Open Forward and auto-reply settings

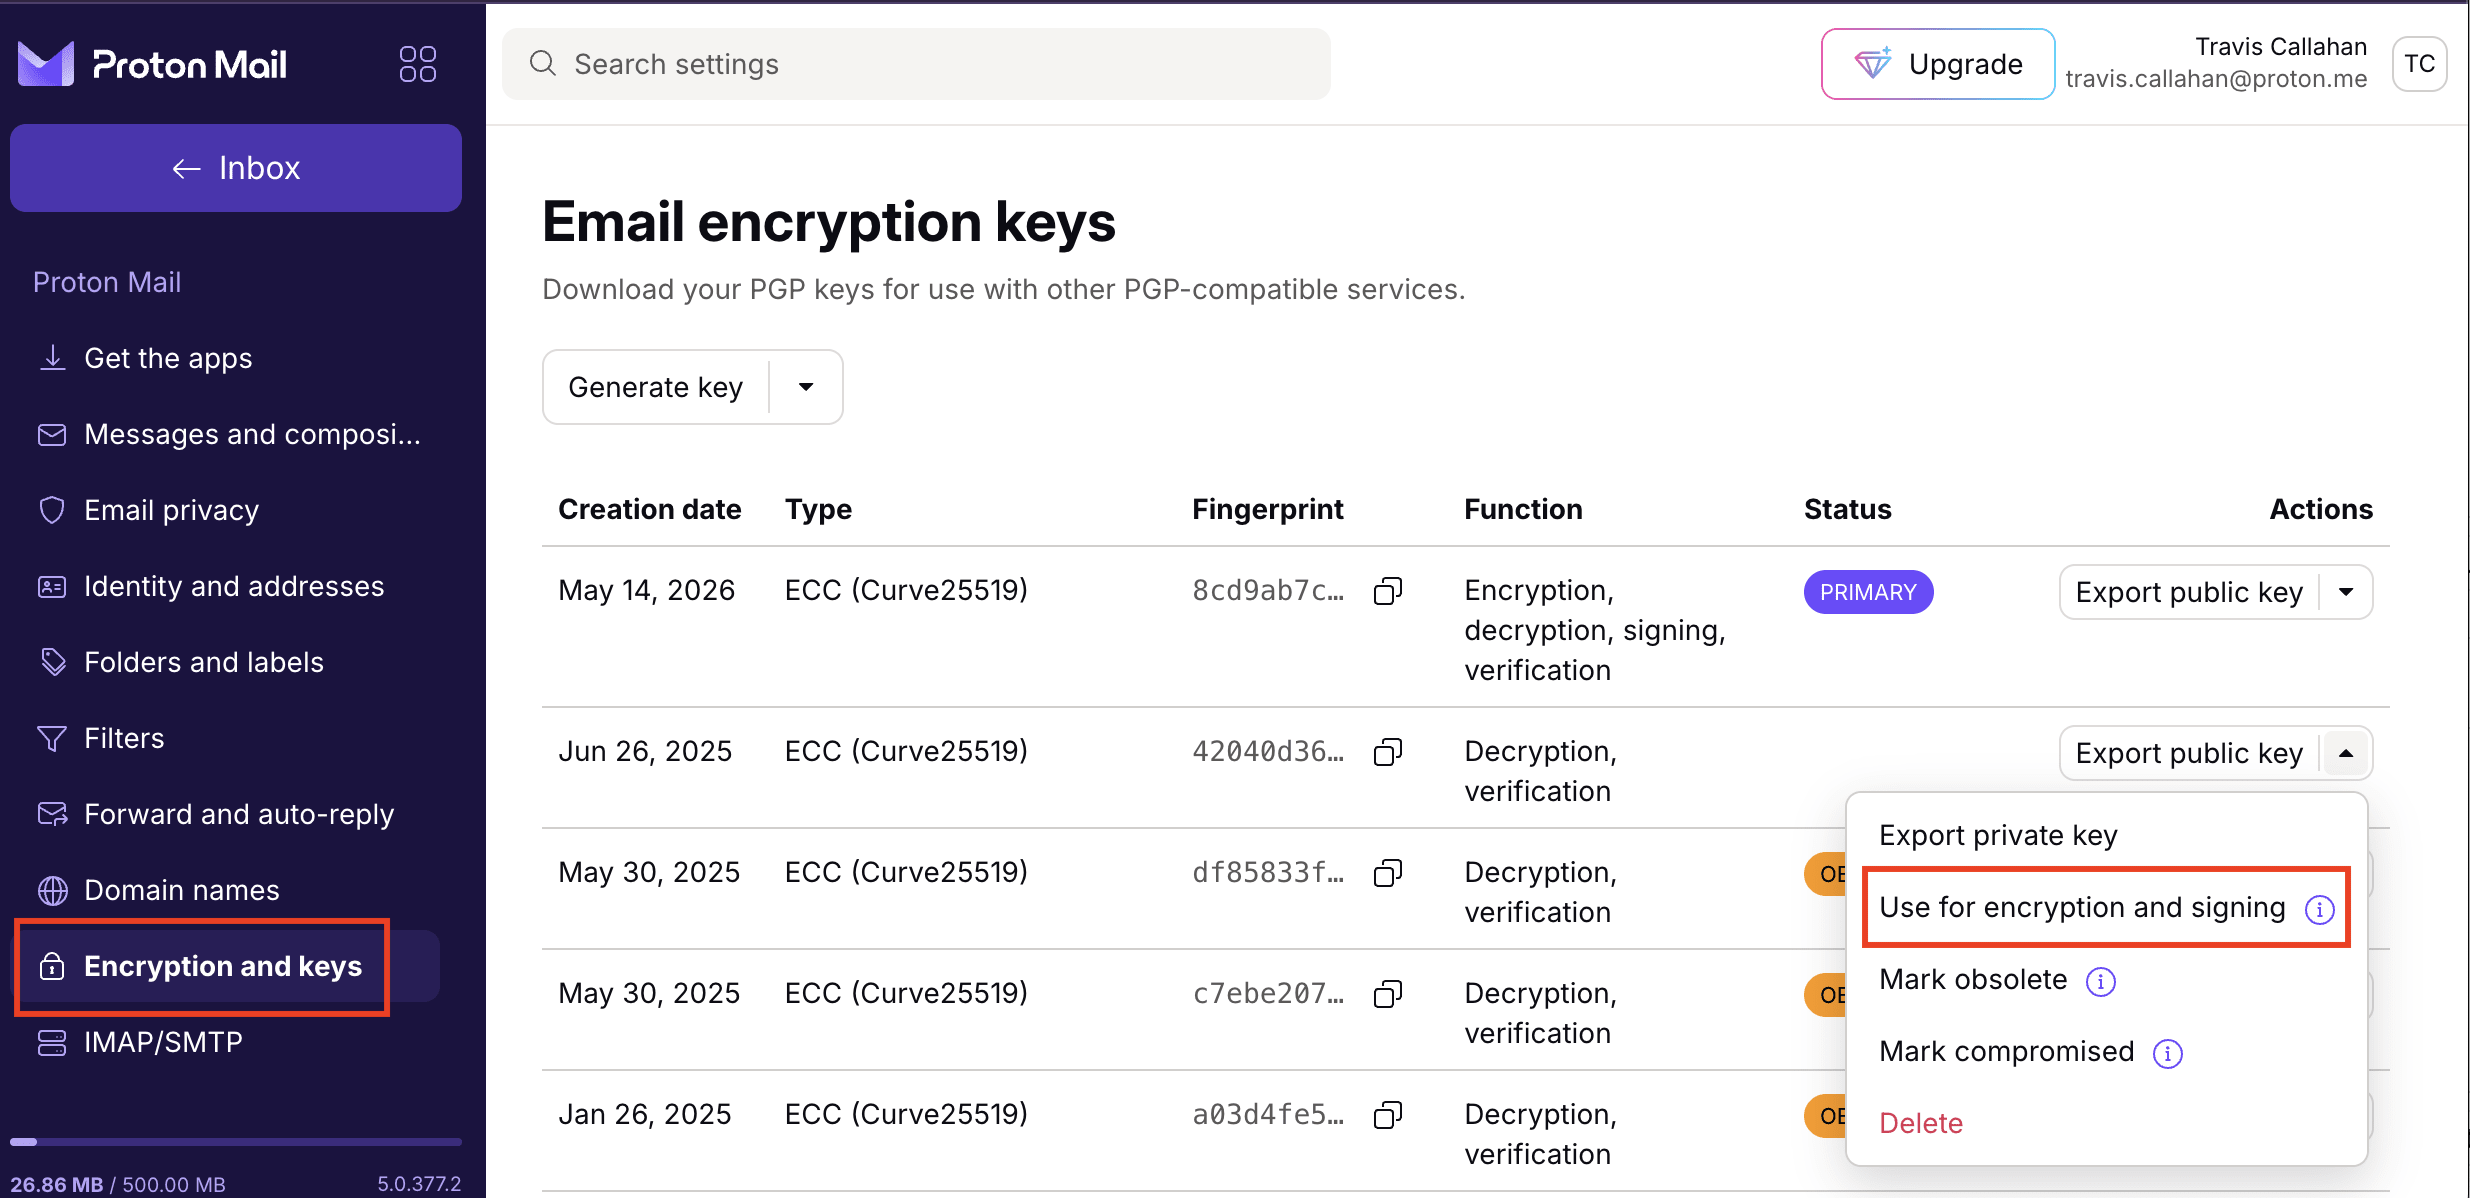(228, 814)
